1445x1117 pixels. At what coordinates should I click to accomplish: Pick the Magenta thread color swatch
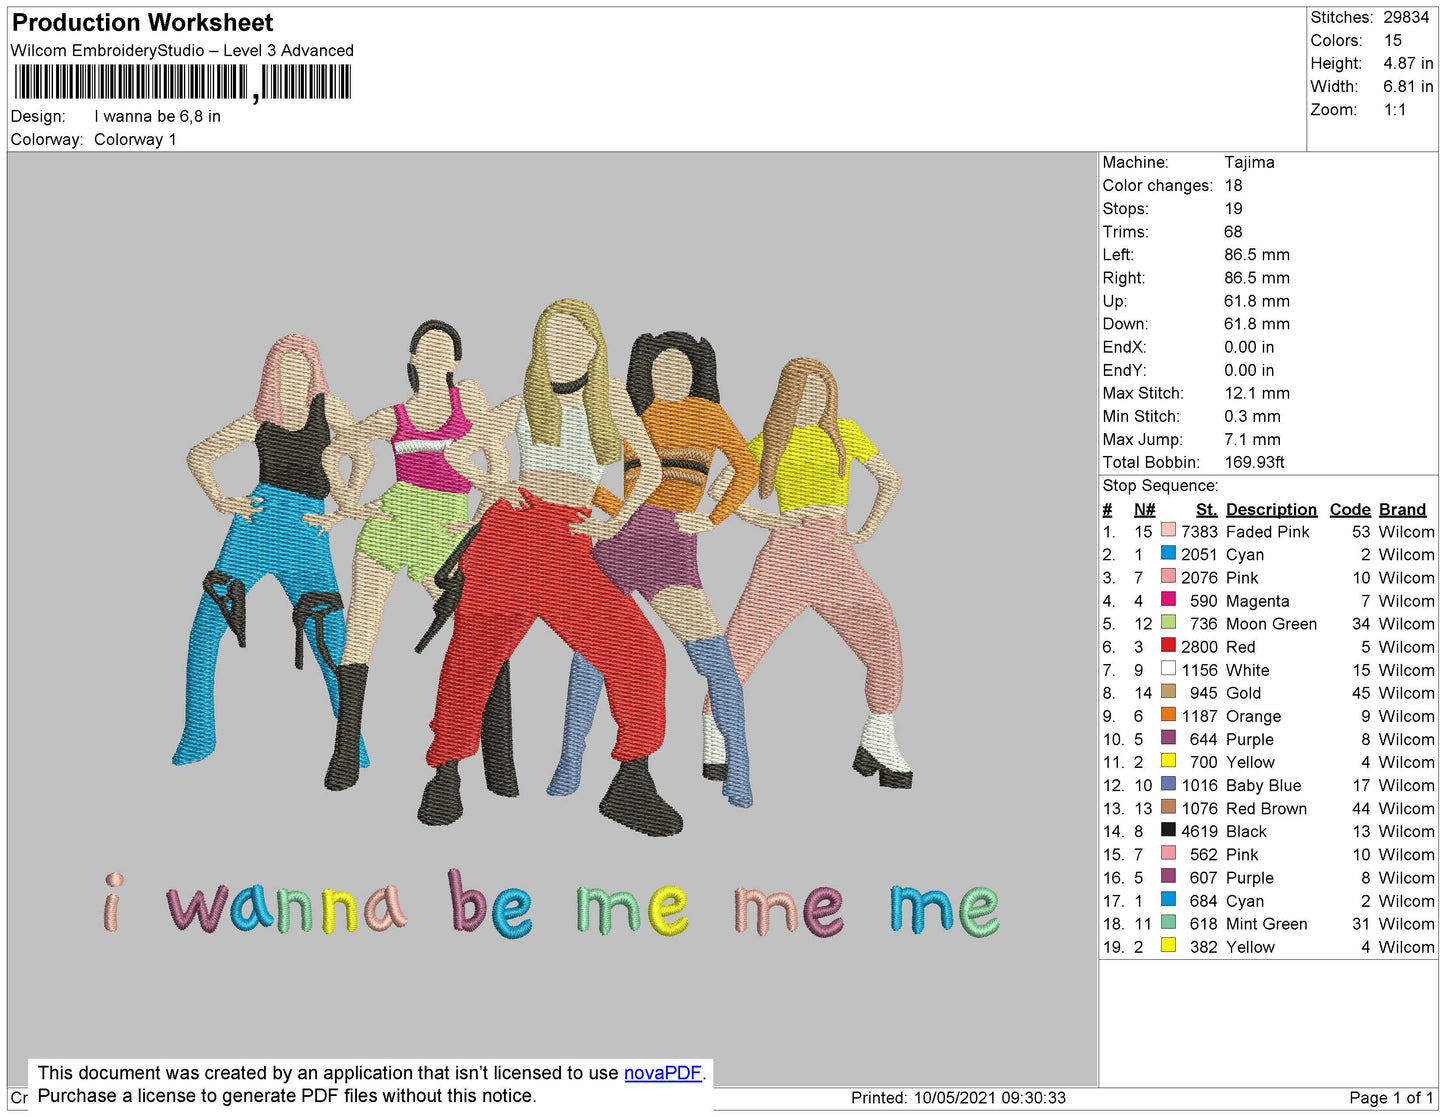(x=1168, y=598)
